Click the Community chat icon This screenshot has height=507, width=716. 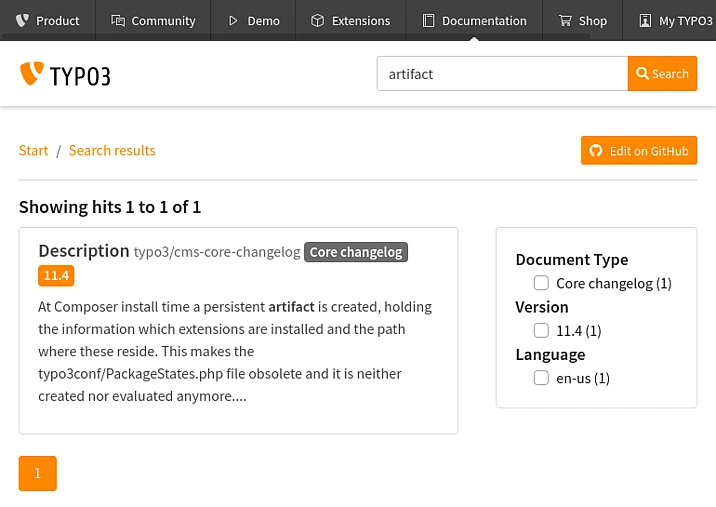(118, 20)
